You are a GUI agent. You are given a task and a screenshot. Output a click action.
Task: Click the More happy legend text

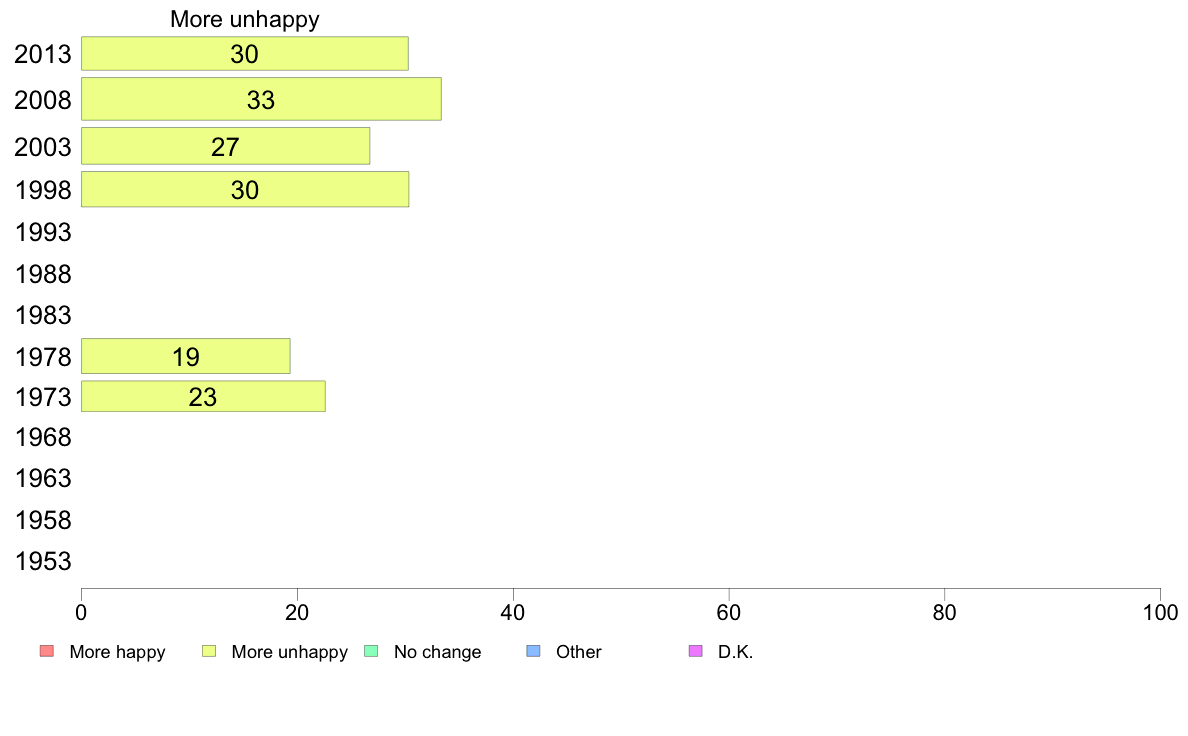tap(117, 652)
